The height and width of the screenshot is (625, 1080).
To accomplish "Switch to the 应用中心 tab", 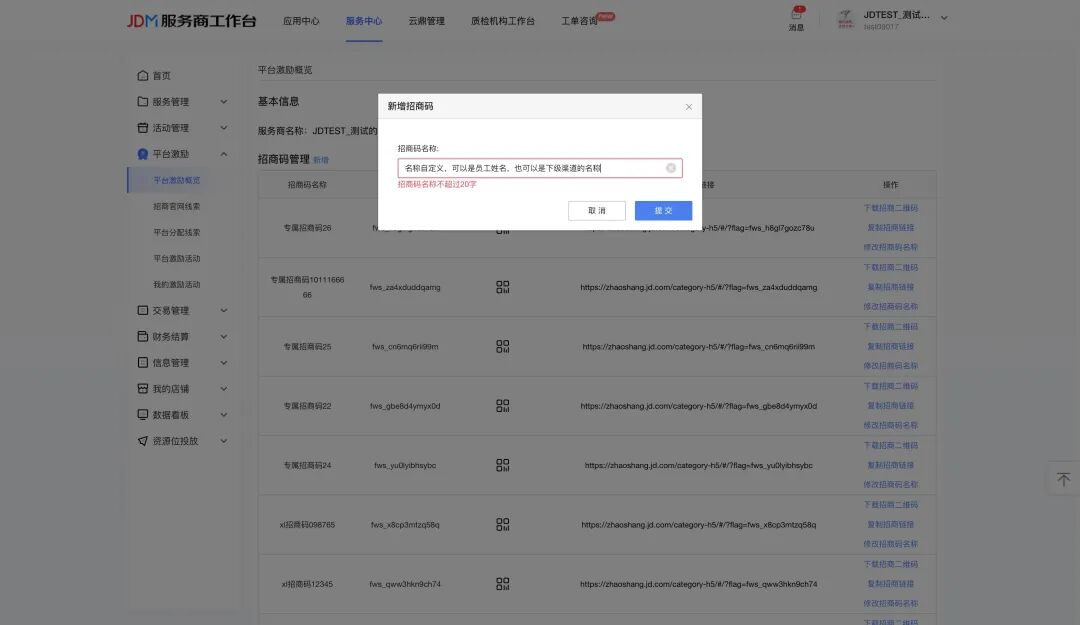I will click(x=301, y=21).
